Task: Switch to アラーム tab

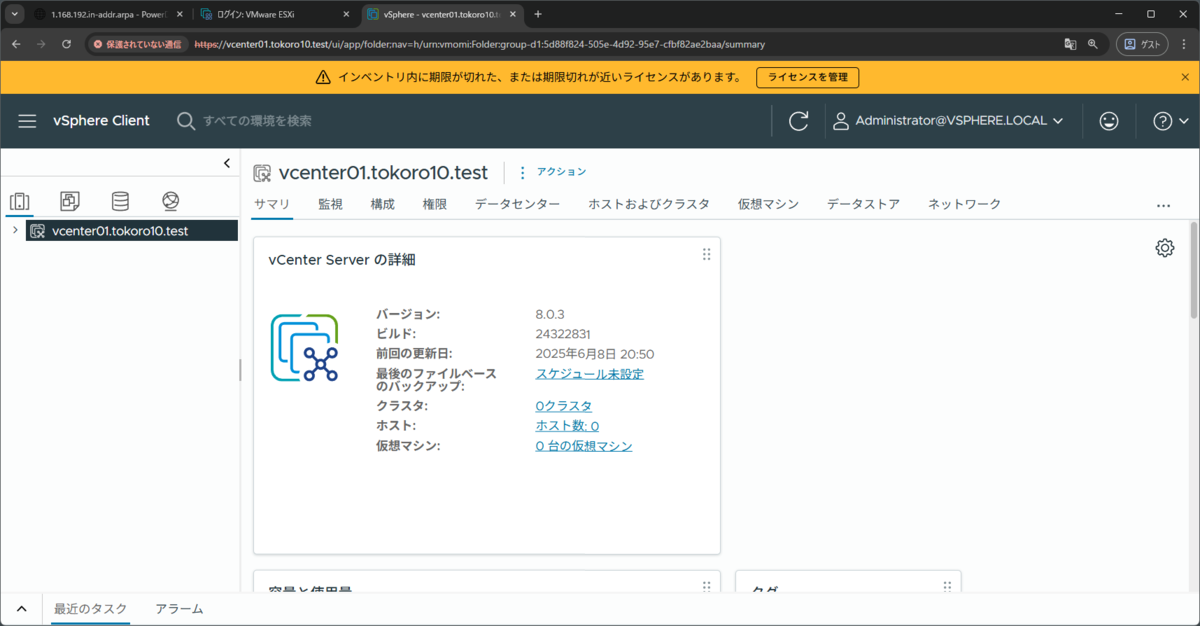Action: (179, 609)
